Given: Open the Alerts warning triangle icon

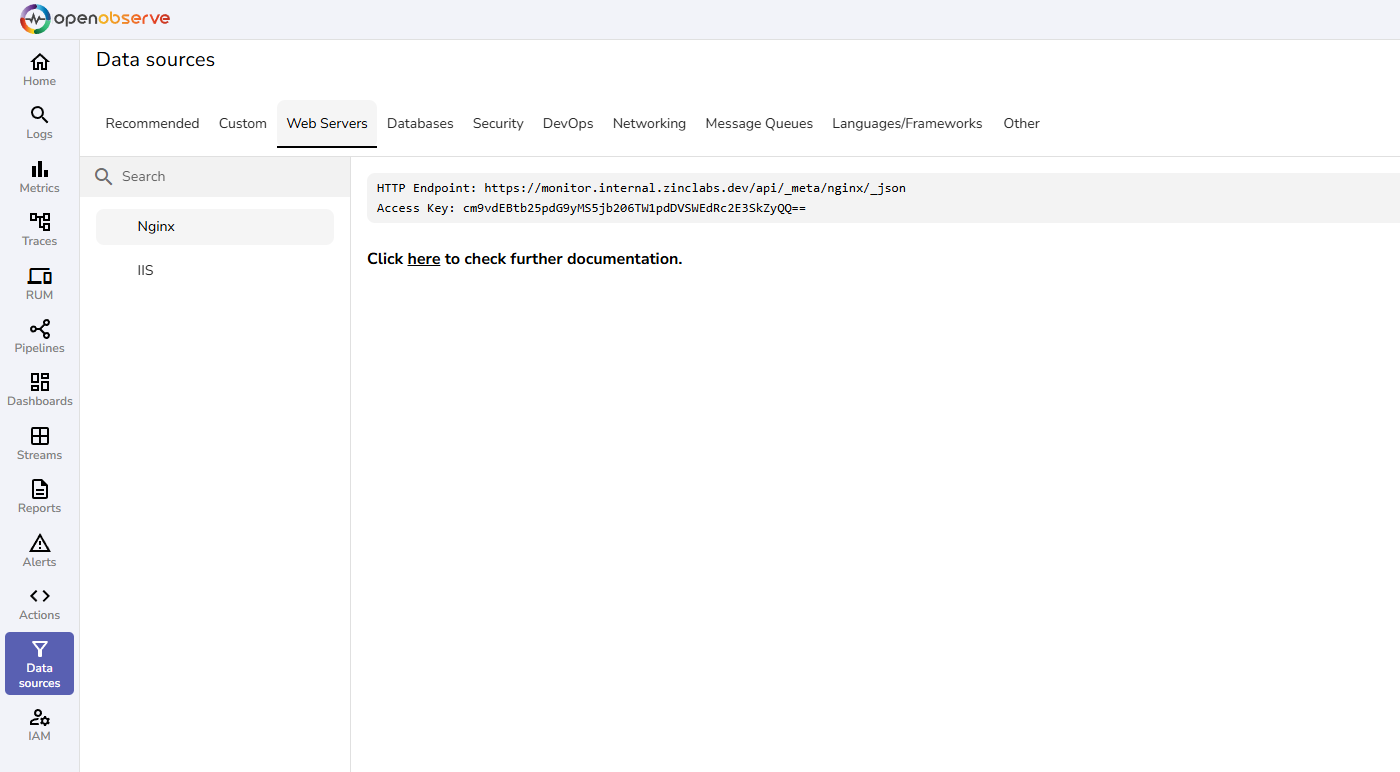Looking at the screenshot, I should (x=40, y=543).
